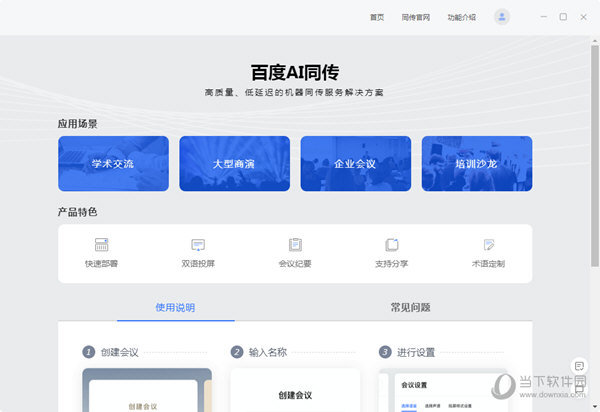Switch to the 常见问题 tab
600x412 pixels.
pyautogui.click(x=411, y=307)
